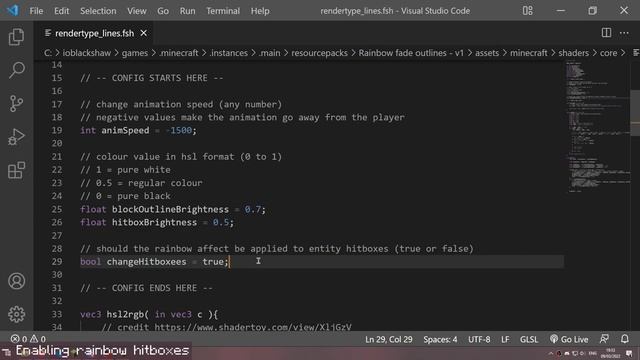This screenshot has height=360, width=640.
Task: Click the feedback icon in status bar
Action: click(604, 339)
